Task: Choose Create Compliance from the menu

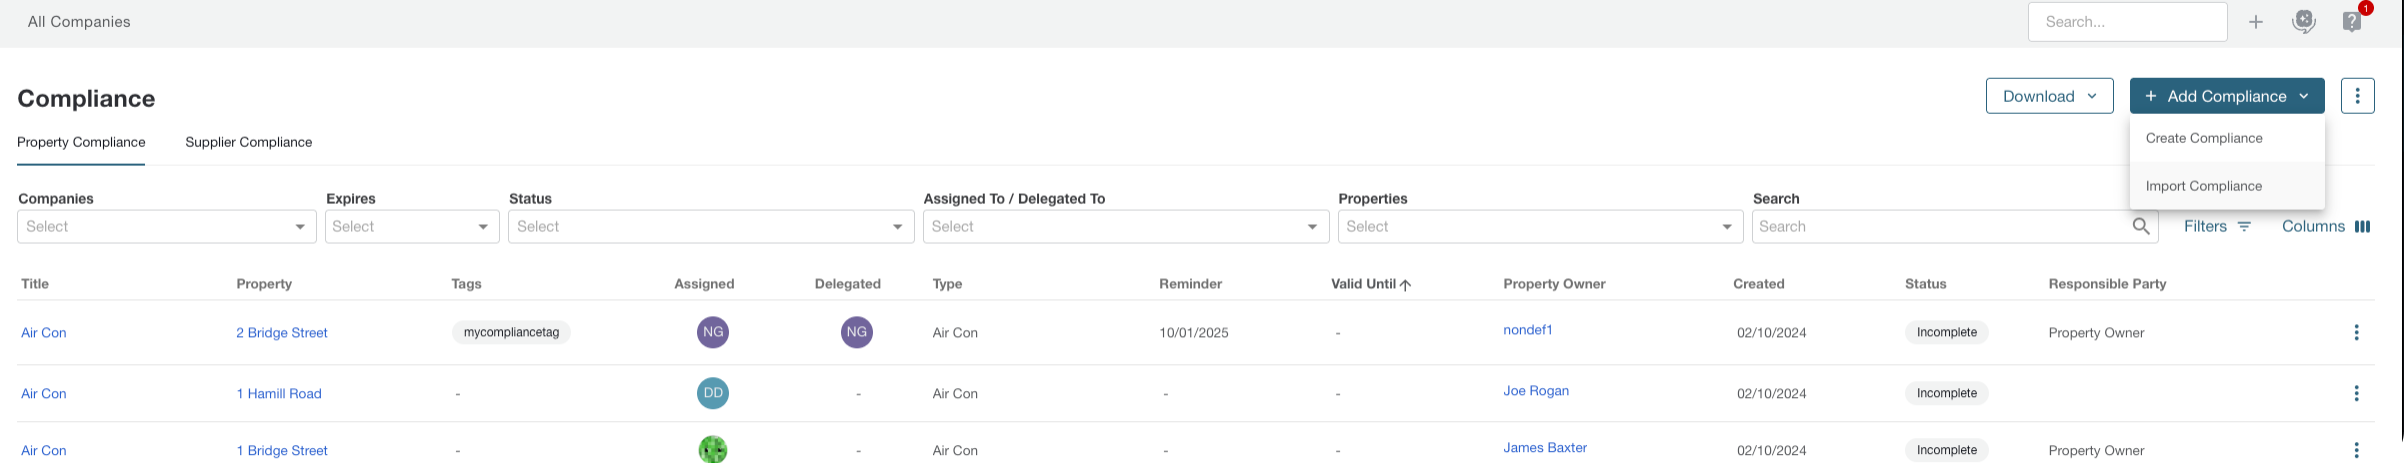Action: coord(2203,138)
